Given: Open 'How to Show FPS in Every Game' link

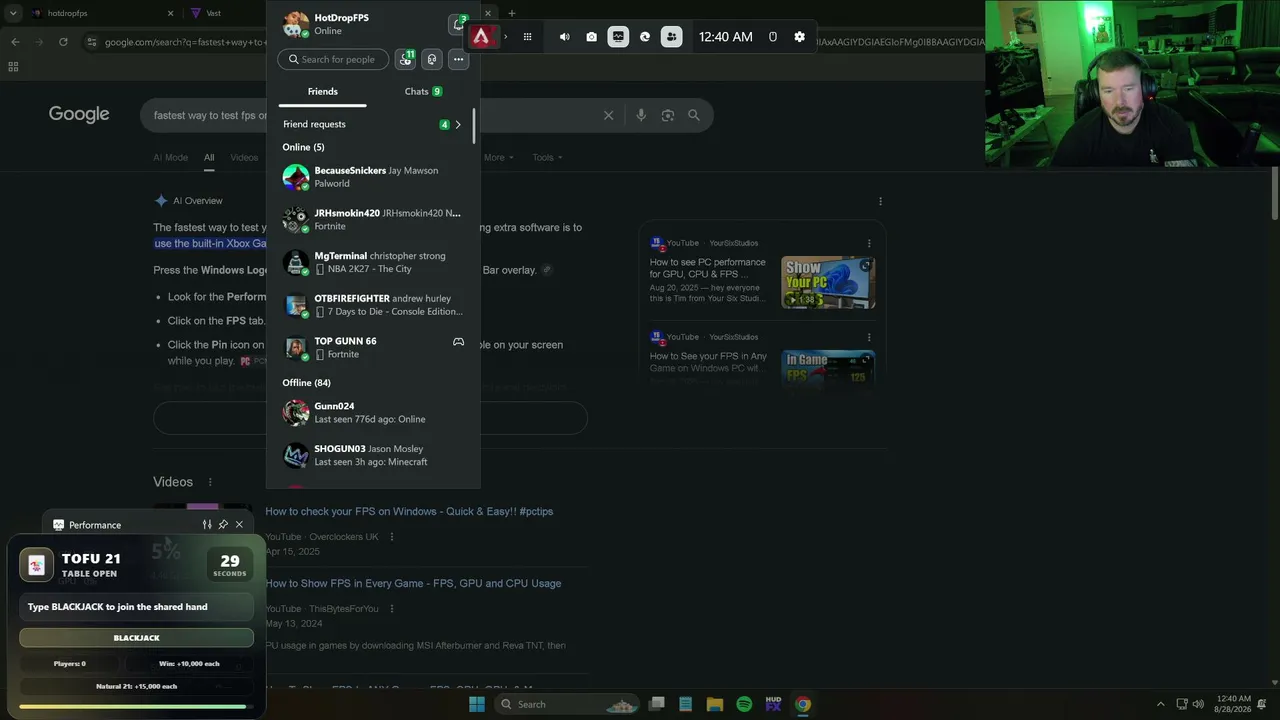Looking at the screenshot, I should [413, 583].
